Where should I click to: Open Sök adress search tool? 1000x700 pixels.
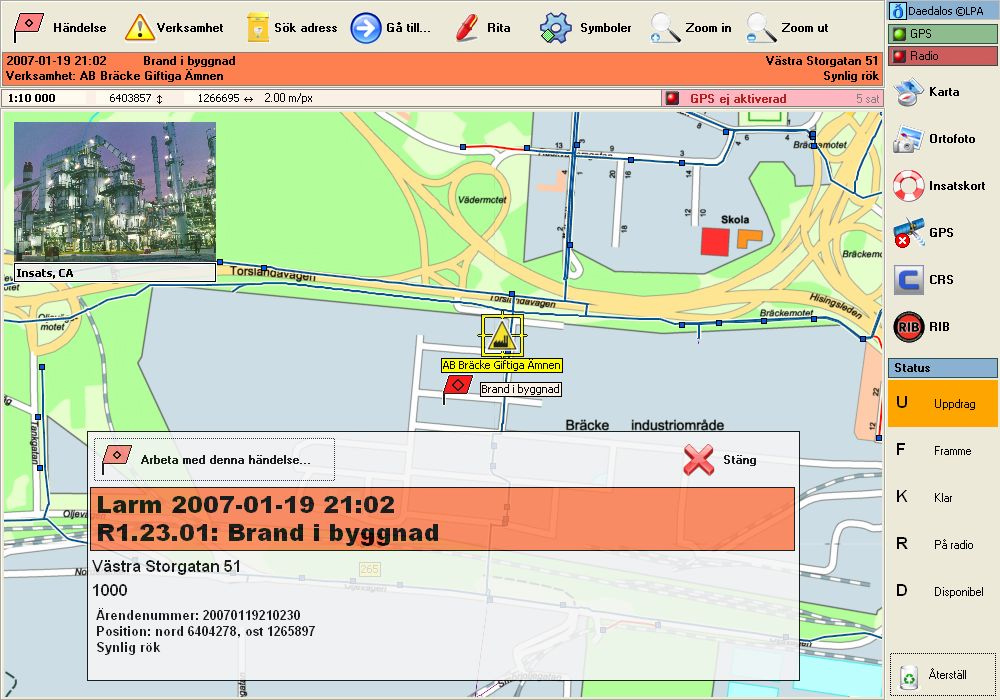click(x=258, y=27)
